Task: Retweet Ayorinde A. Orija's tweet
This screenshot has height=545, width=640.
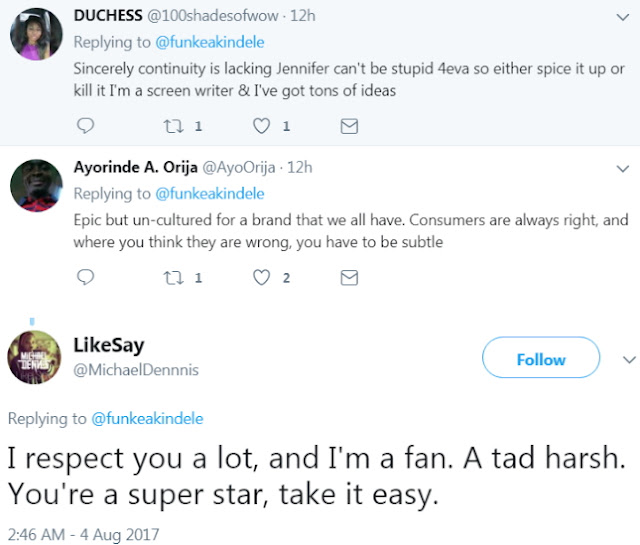Action: point(175,277)
